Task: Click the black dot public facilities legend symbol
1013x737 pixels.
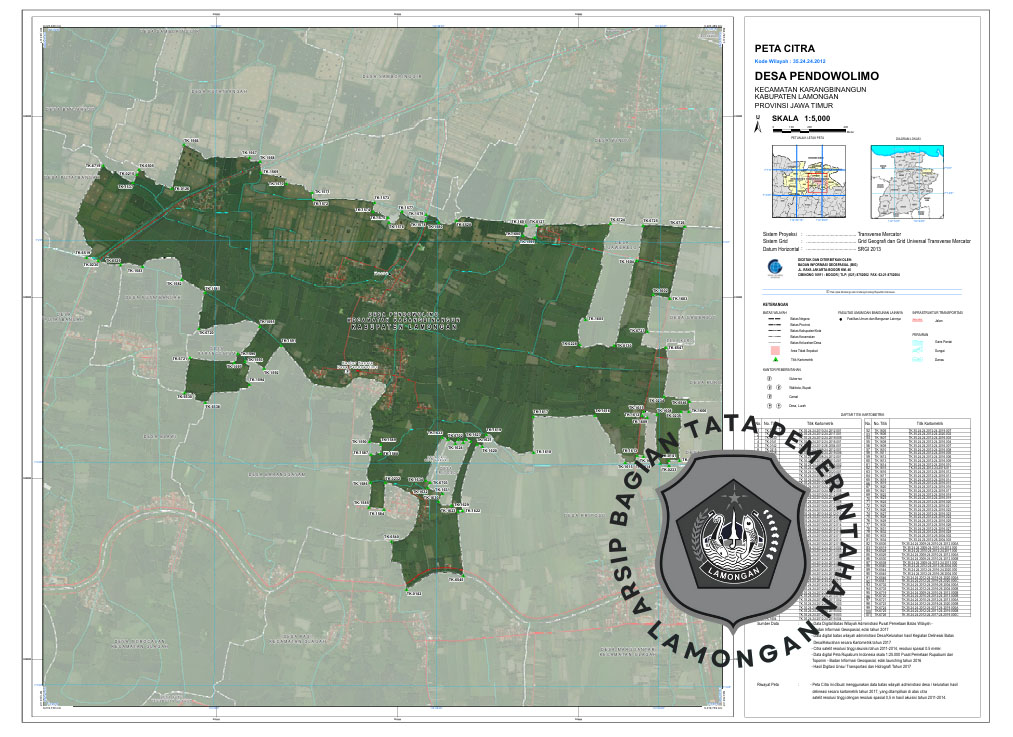Action: [x=842, y=320]
